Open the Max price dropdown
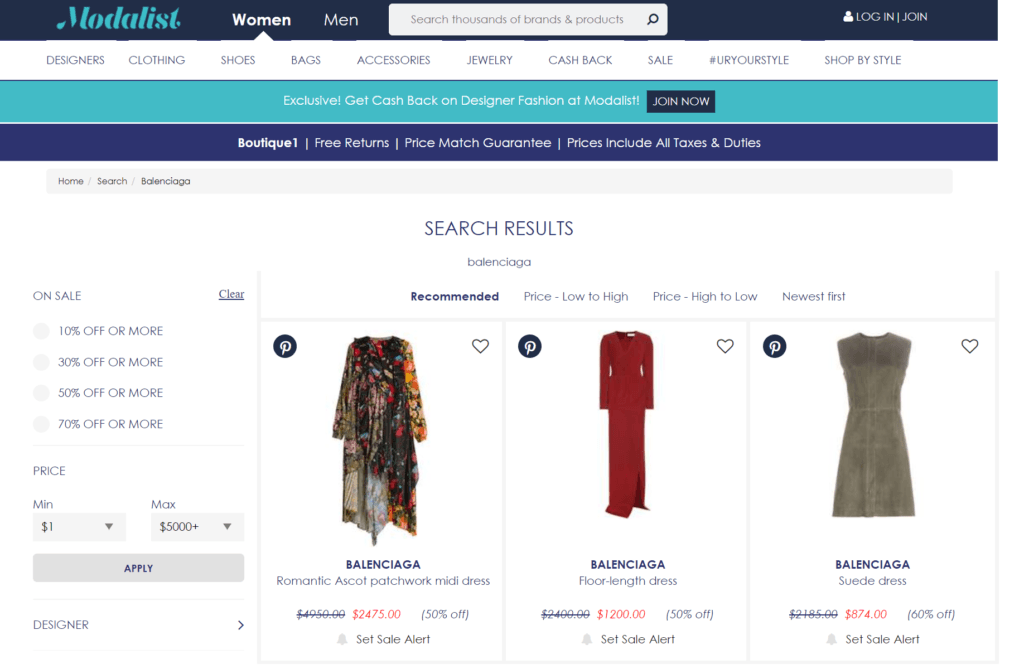Screen dimensions: 1024x669 click(197, 527)
